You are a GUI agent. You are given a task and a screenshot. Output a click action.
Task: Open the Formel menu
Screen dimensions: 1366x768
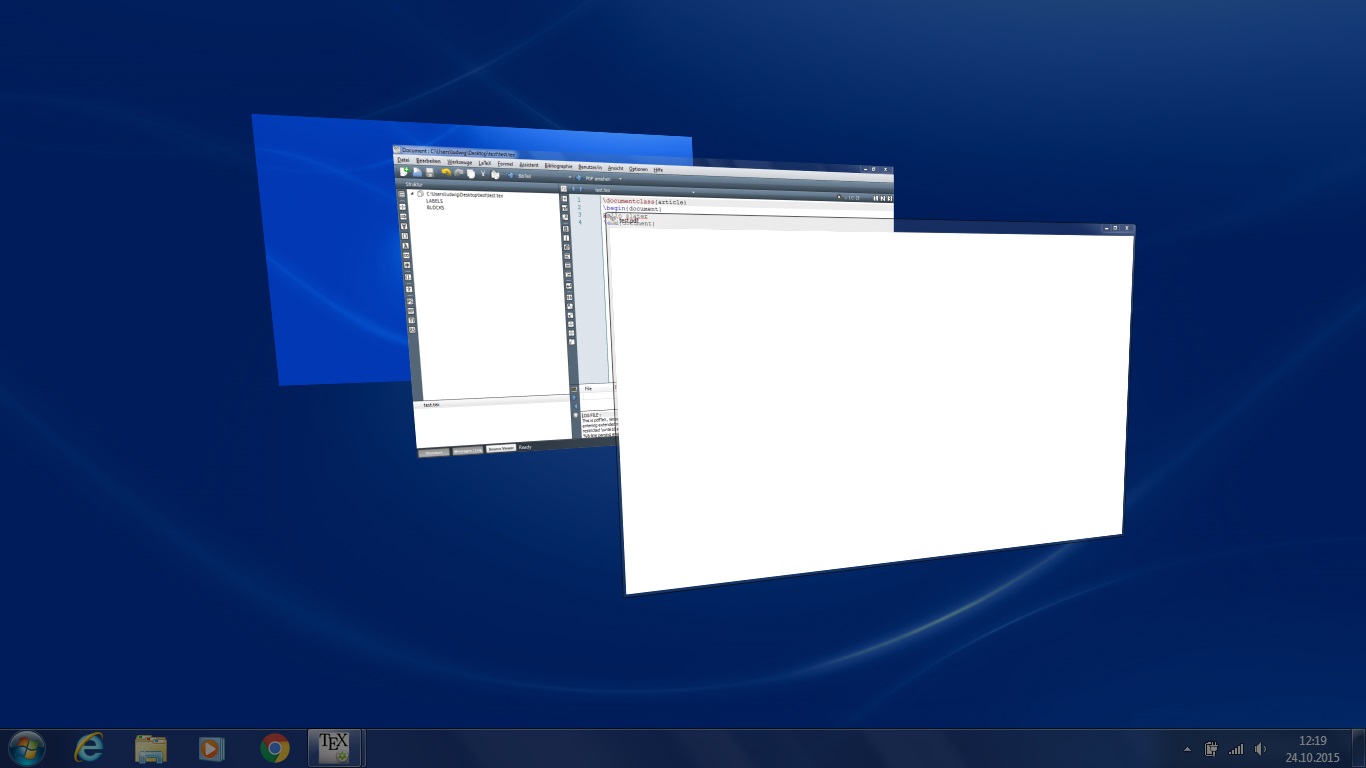pos(505,164)
